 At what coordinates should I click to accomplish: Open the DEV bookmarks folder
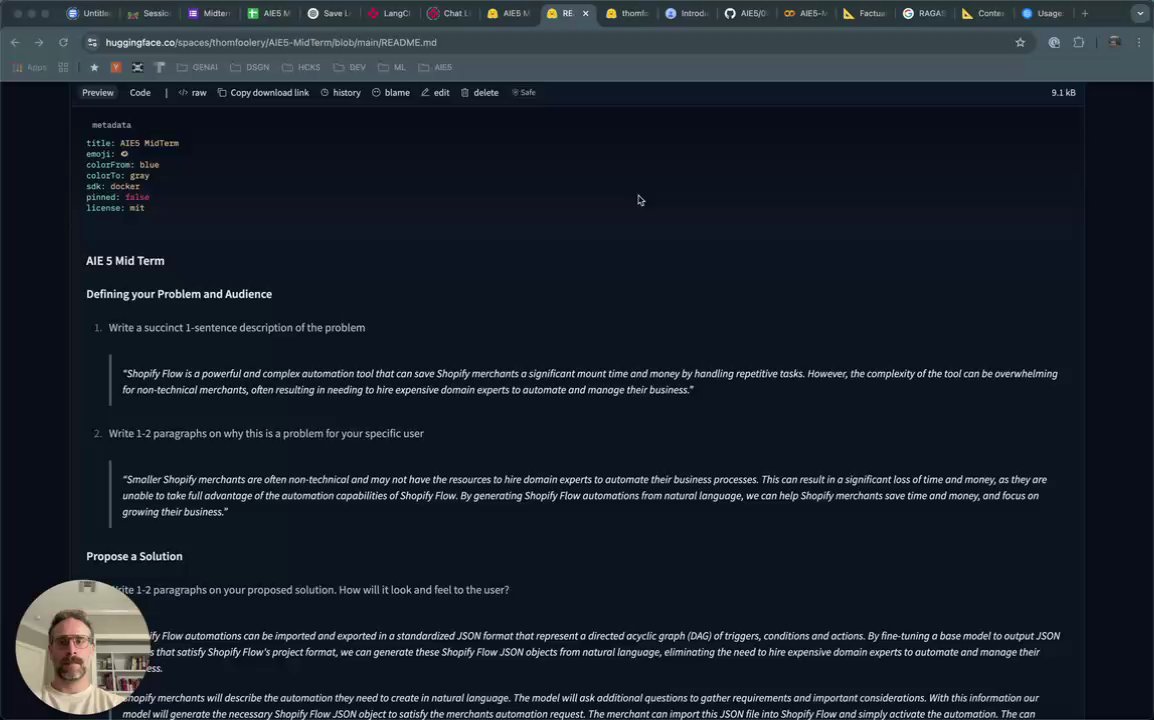pos(350,67)
